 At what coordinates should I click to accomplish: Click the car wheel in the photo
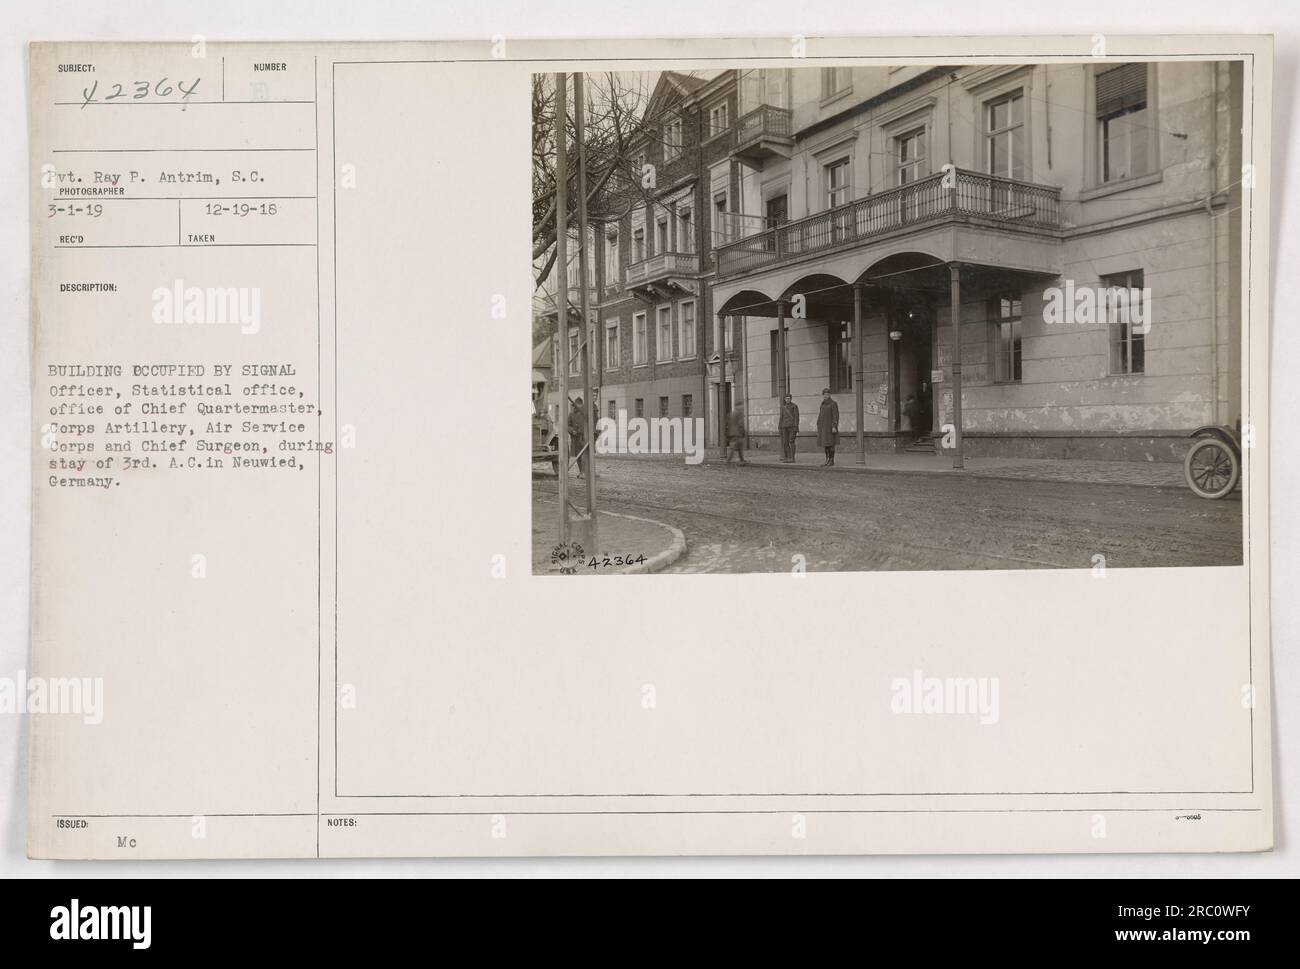tap(1212, 466)
